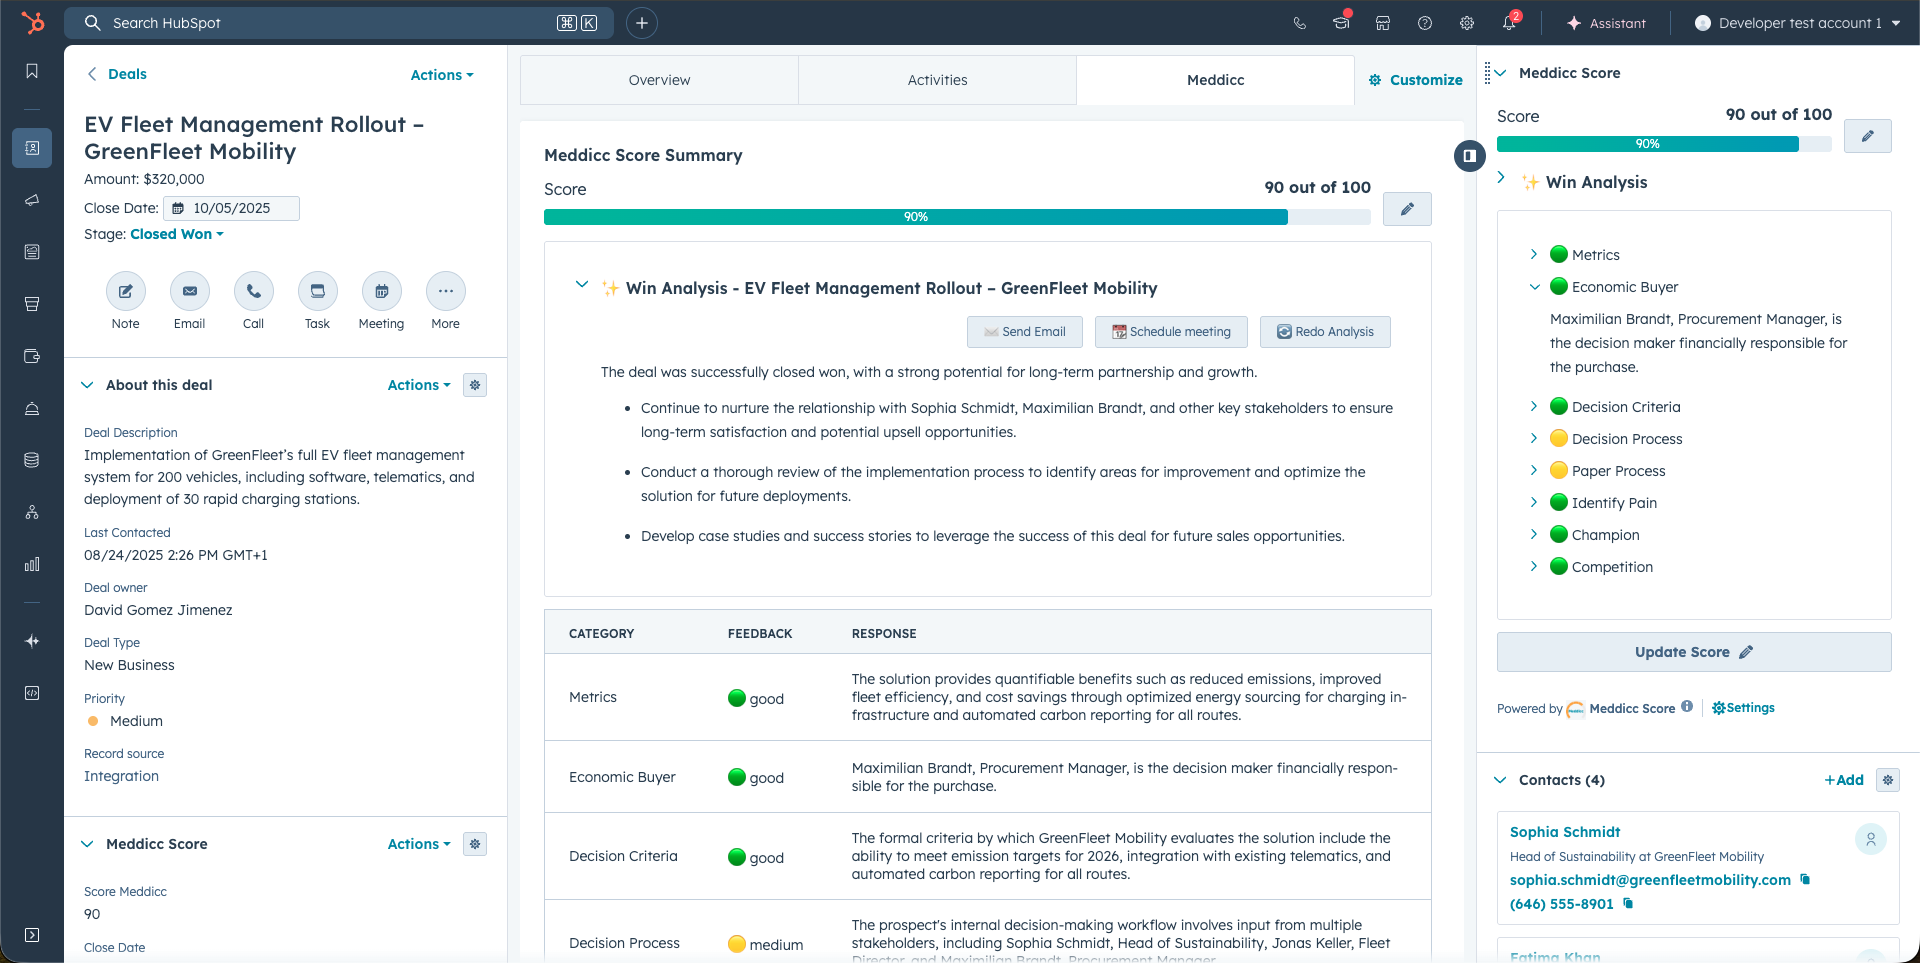Click the Call phone icon
The image size is (1920, 963).
tap(253, 291)
